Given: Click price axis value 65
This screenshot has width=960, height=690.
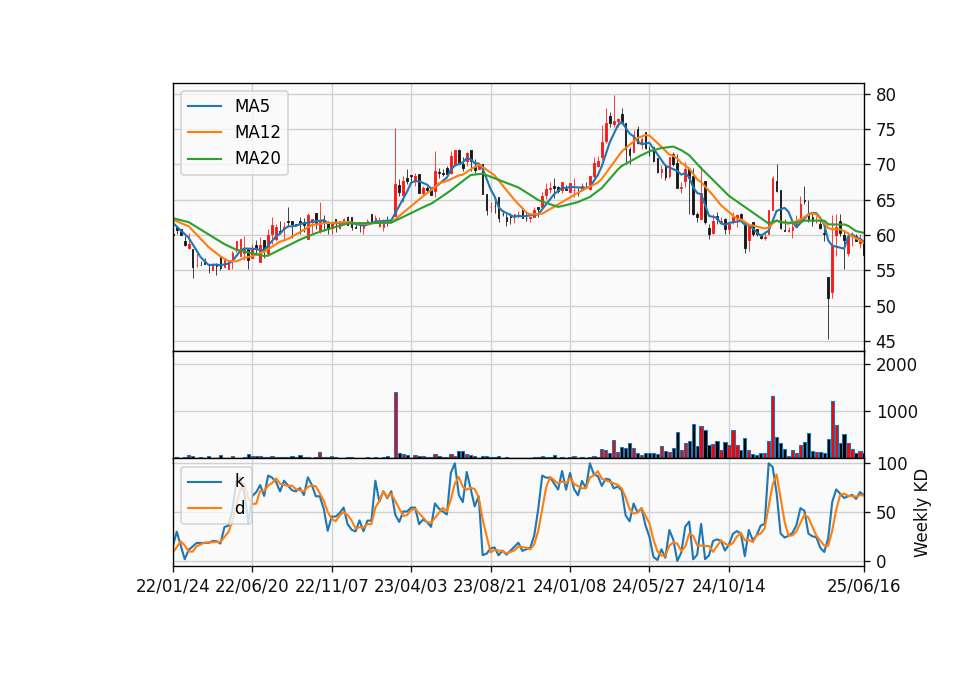Looking at the screenshot, I should click(x=886, y=201).
